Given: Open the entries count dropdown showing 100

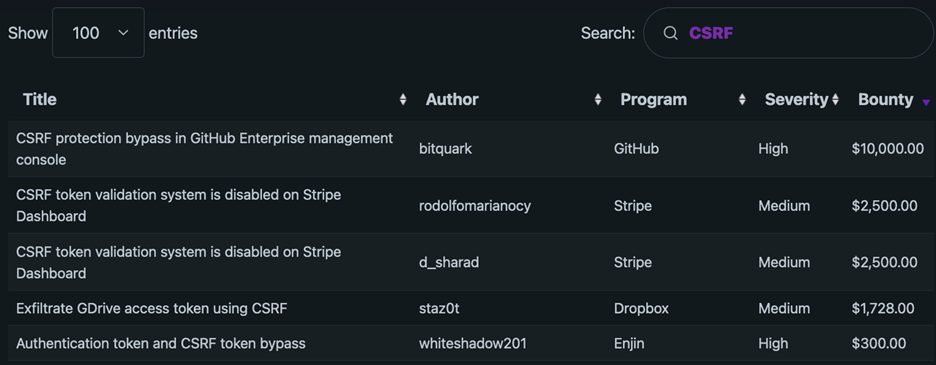Looking at the screenshot, I should coord(98,33).
